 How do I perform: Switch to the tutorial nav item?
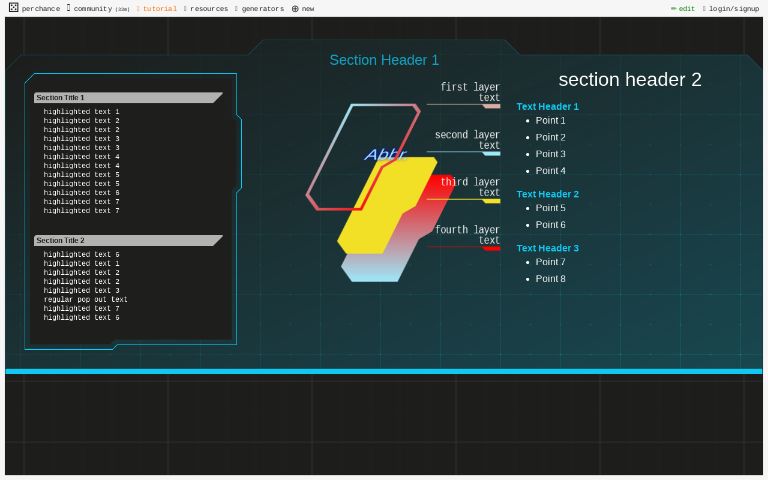click(x=158, y=9)
